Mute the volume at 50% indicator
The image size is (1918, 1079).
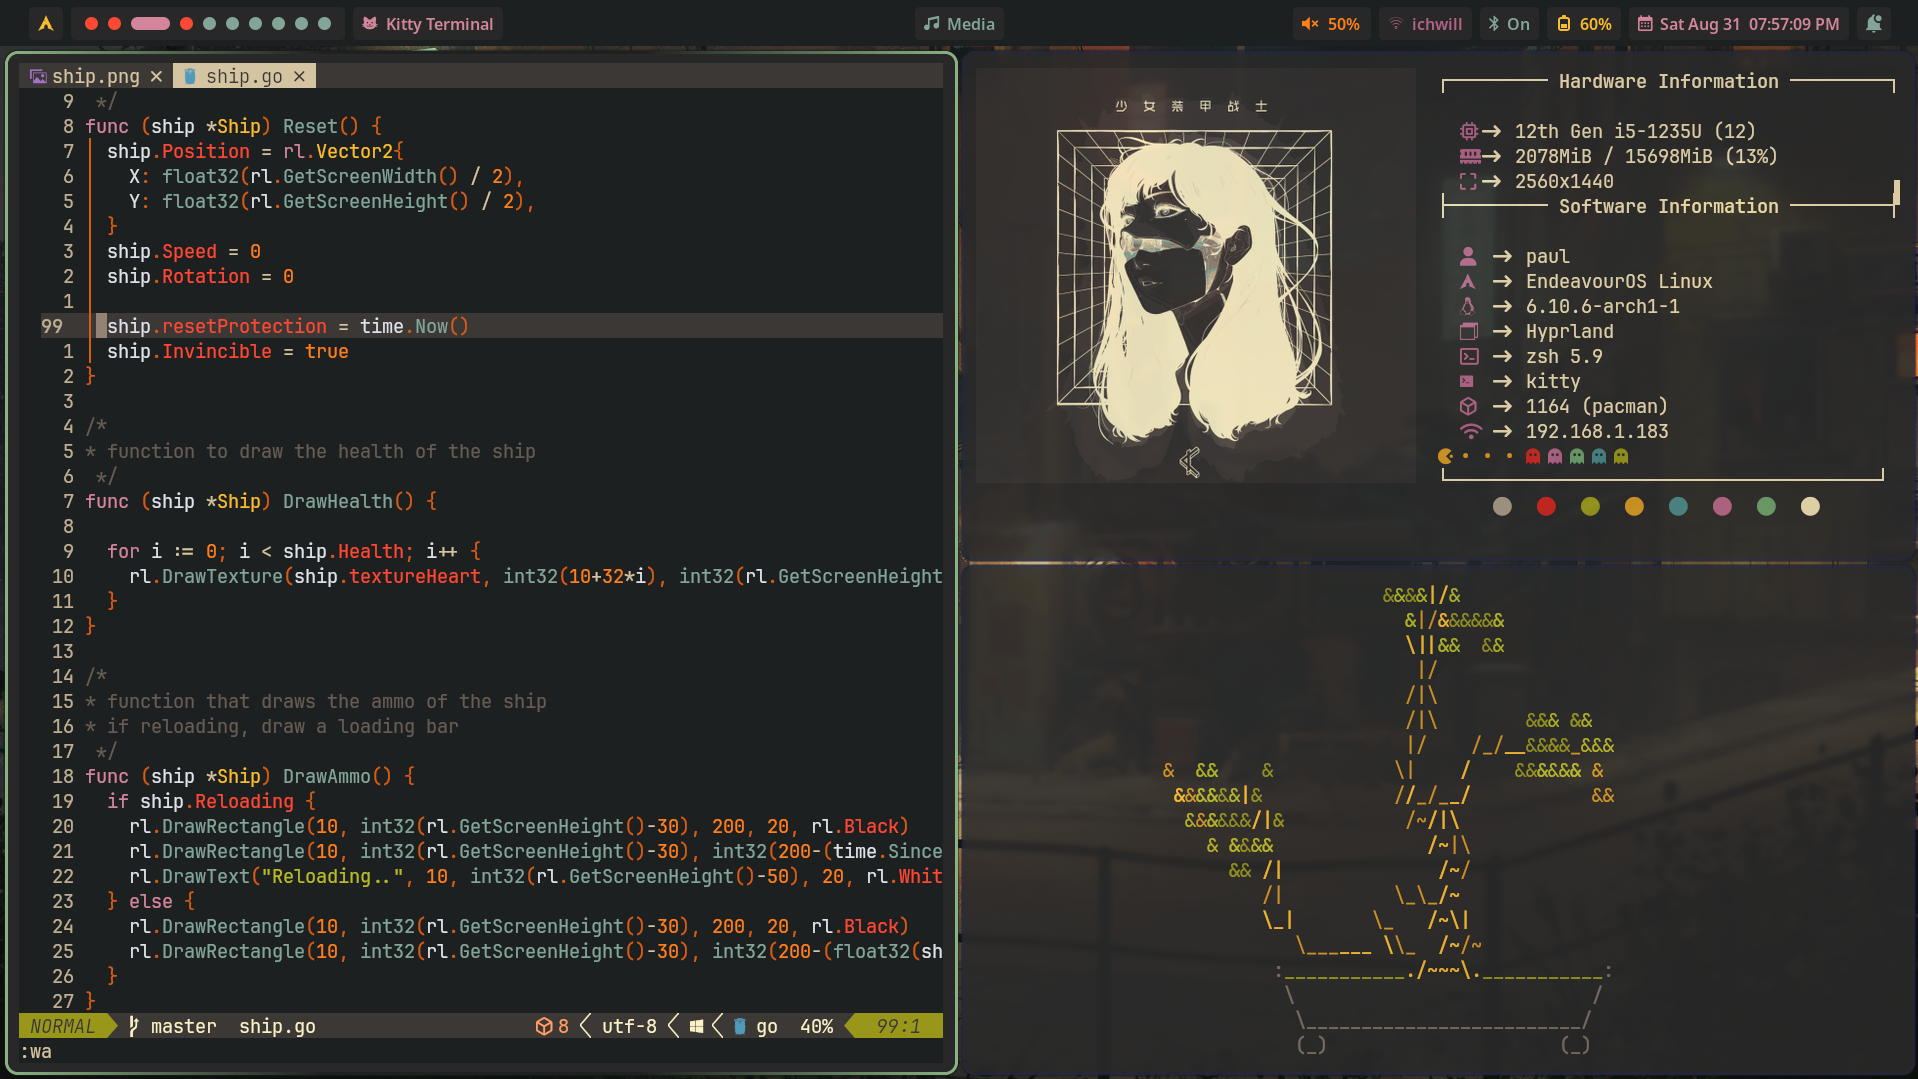(1330, 24)
